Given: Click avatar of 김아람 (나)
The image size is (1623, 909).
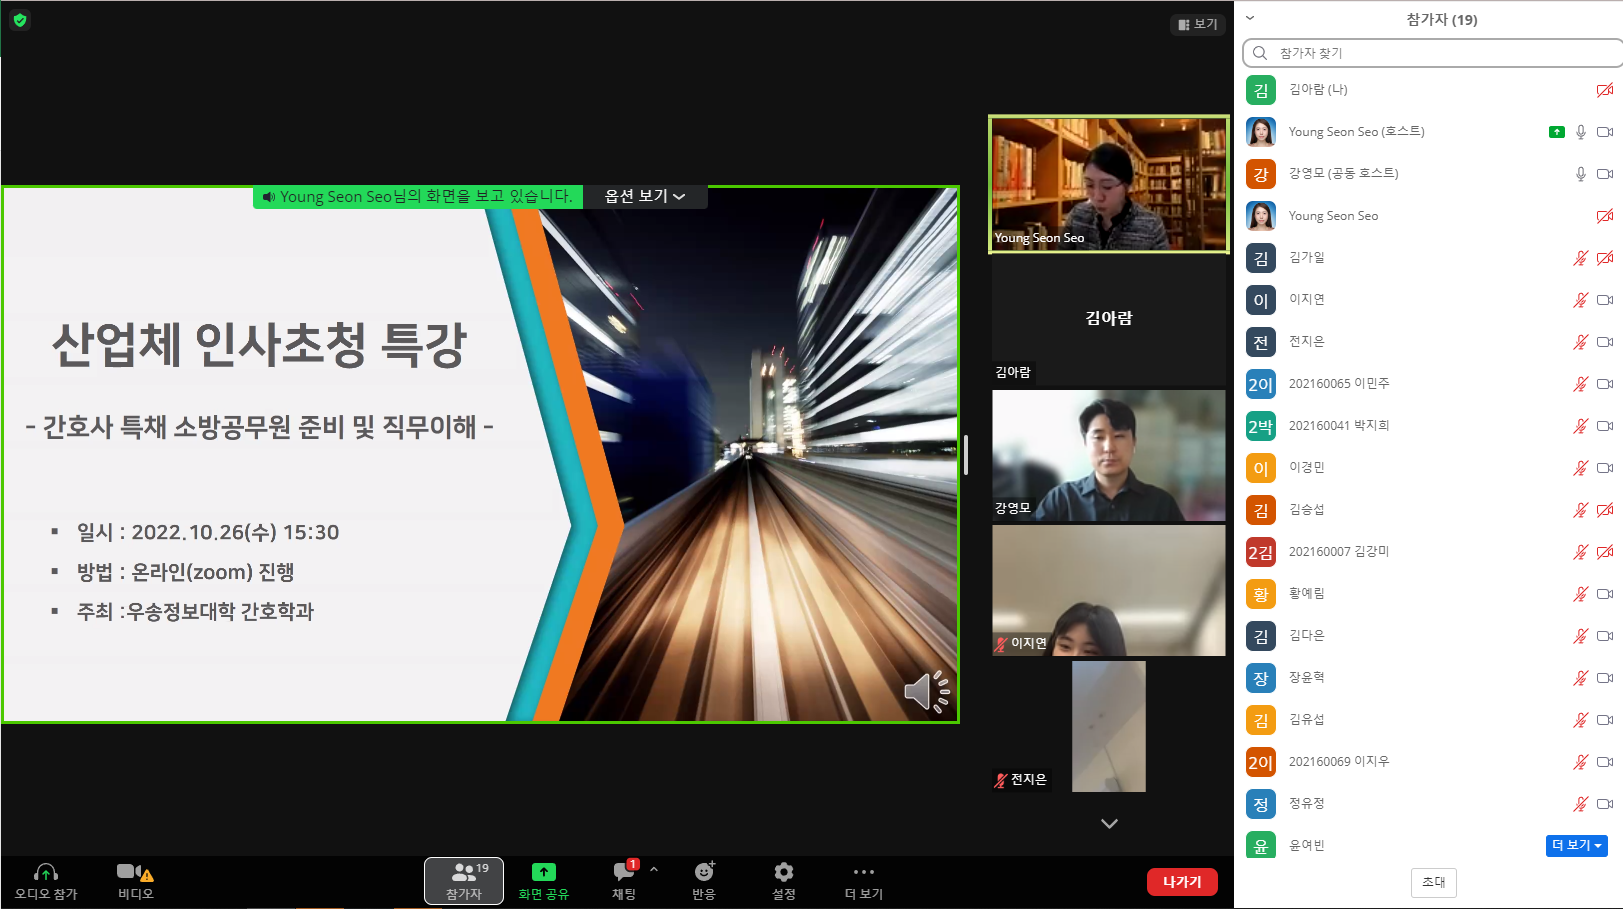Looking at the screenshot, I should point(1261,90).
